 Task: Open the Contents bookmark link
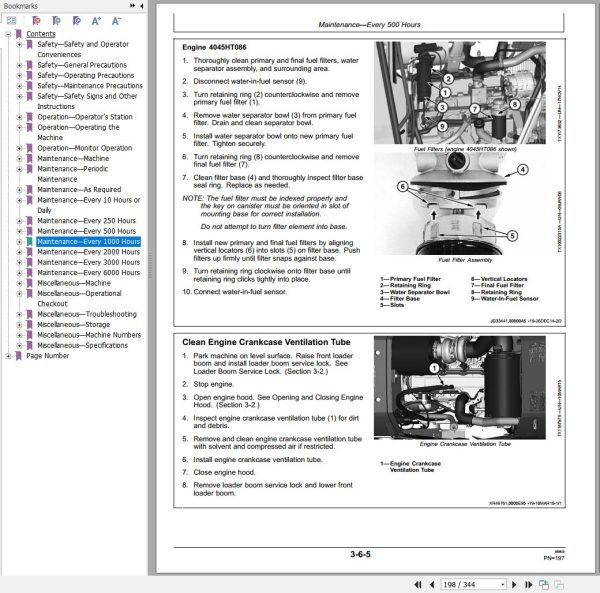(x=41, y=34)
